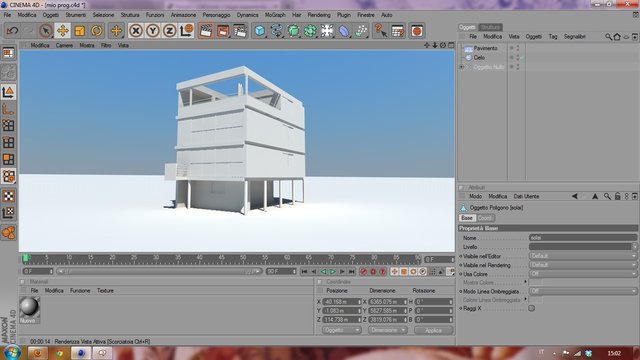
Task: Enable the Raggi X checkbox
Action: [531, 308]
